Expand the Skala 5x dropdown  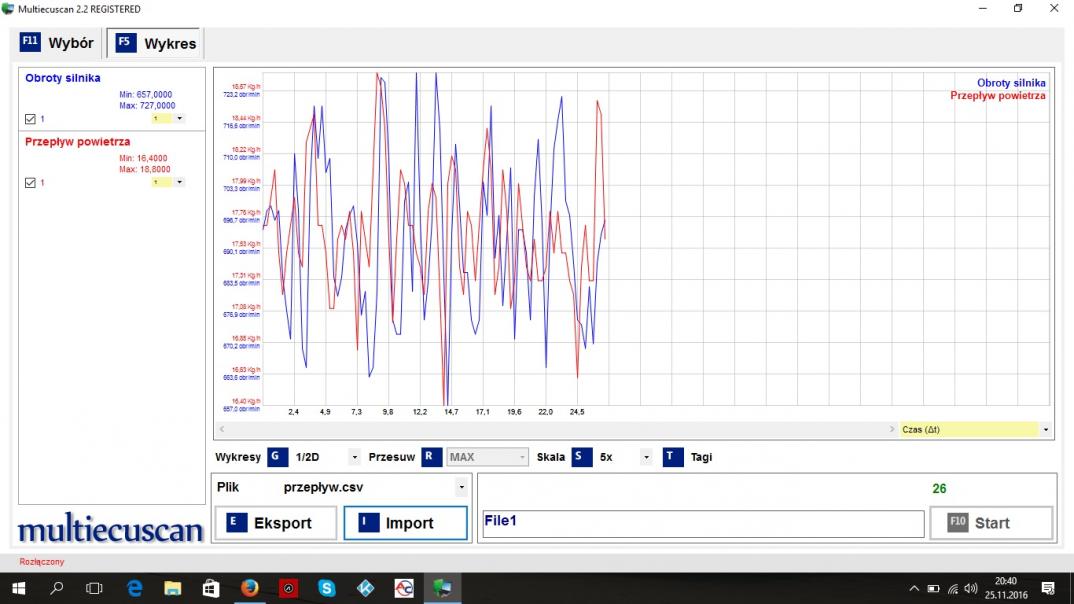pyautogui.click(x=646, y=458)
